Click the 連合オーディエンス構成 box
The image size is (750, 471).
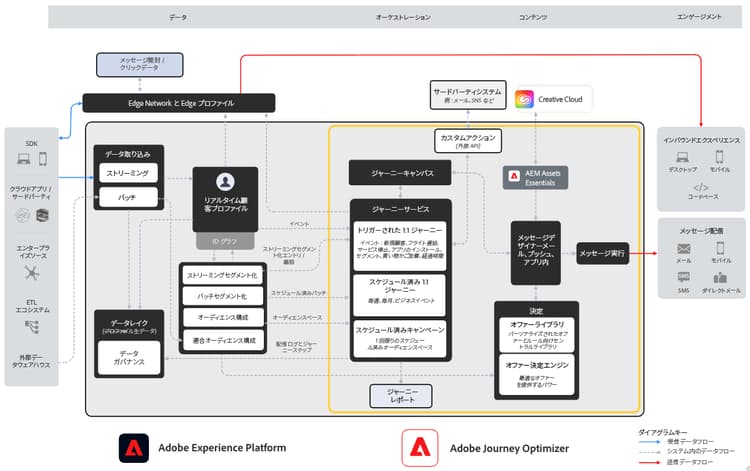[x=222, y=340]
